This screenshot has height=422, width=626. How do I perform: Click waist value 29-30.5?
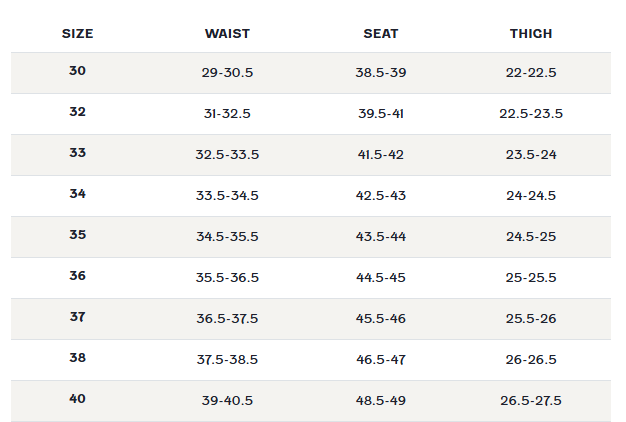pos(227,73)
